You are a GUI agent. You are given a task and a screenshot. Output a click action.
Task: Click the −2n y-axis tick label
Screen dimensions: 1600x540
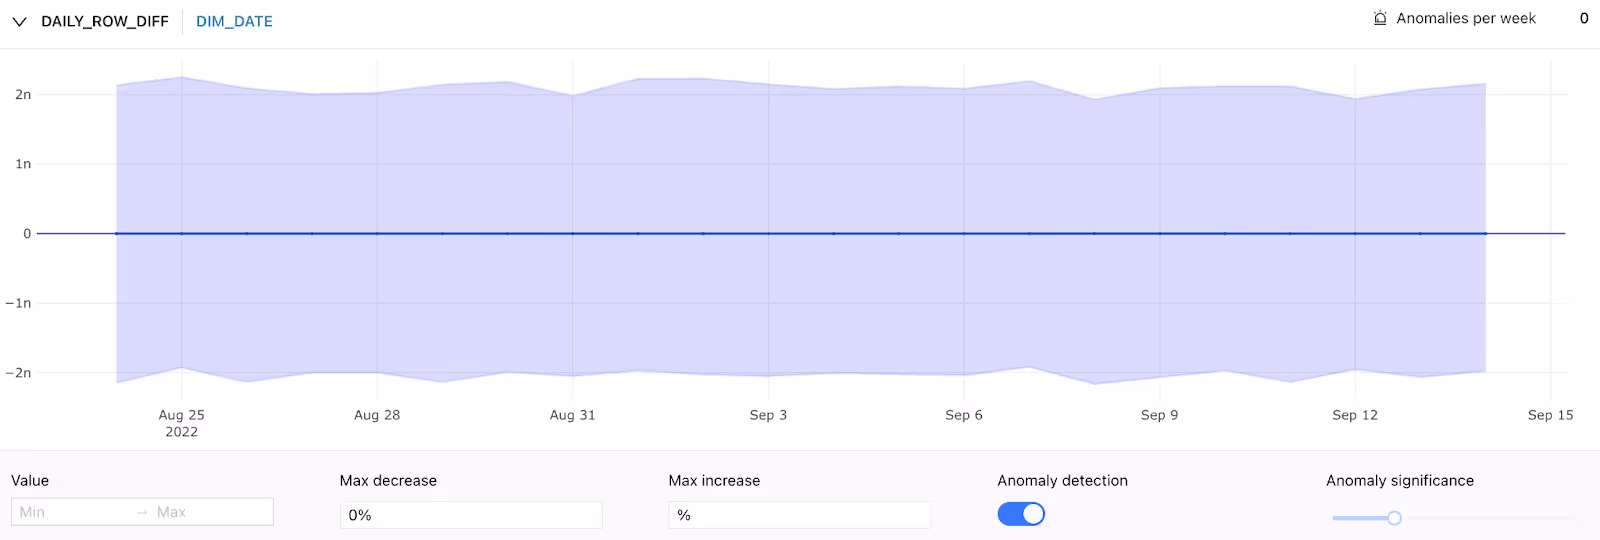click(x=19, y=373)
